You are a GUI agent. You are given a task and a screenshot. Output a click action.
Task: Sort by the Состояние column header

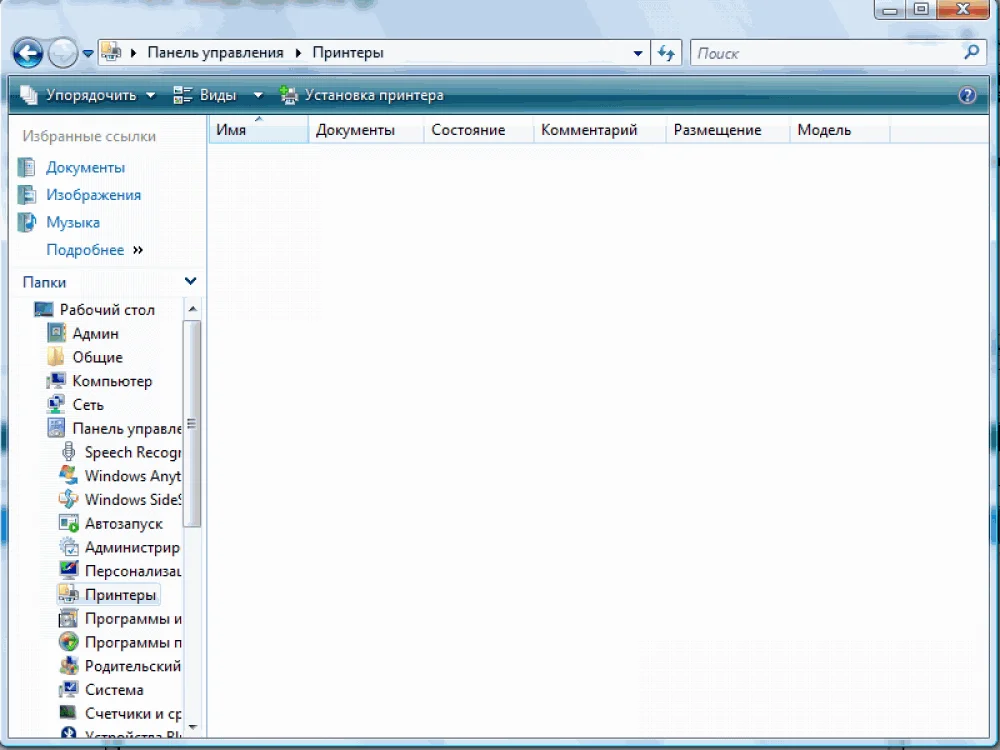(x=468, y=130)
